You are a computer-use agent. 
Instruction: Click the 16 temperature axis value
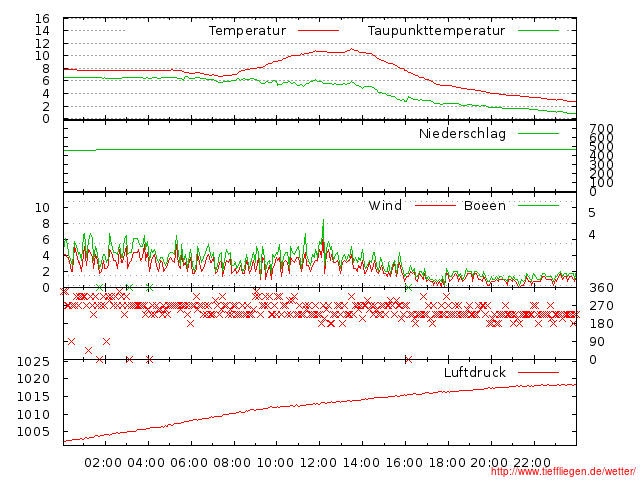tap(42, 19)
